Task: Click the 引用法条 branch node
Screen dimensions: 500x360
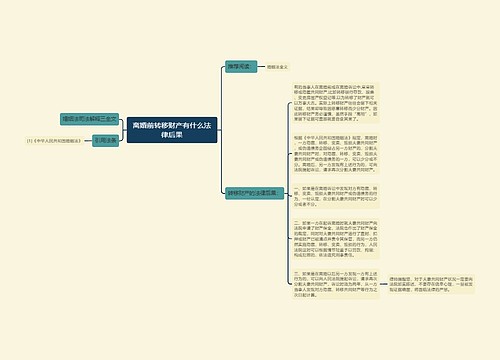Action: (105, 141)
